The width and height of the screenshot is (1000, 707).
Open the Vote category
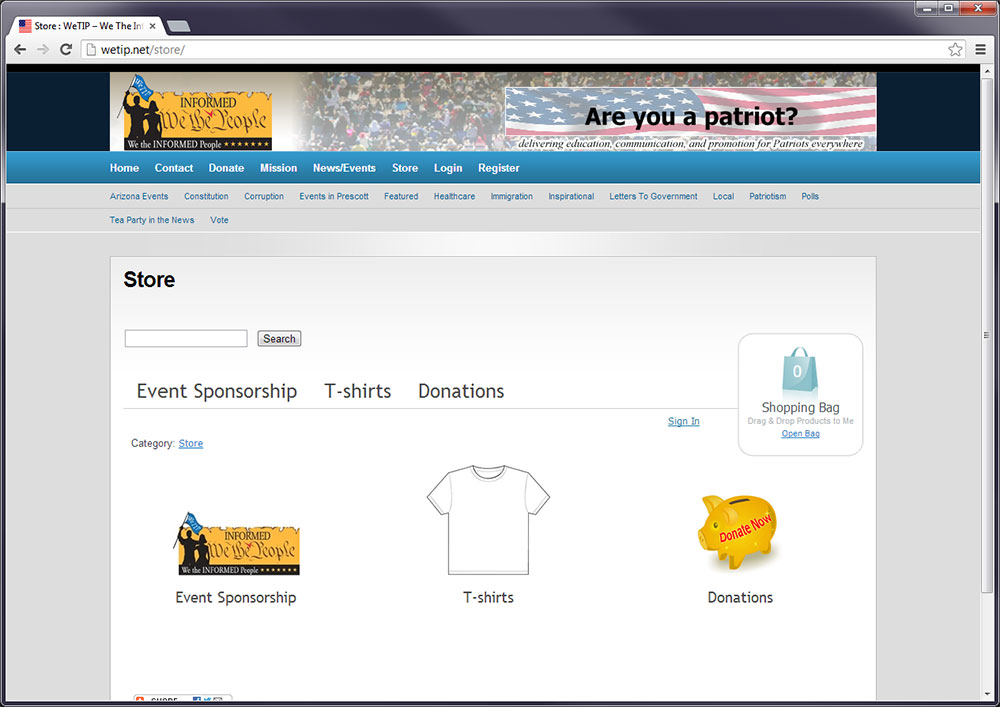coord(219,220)
